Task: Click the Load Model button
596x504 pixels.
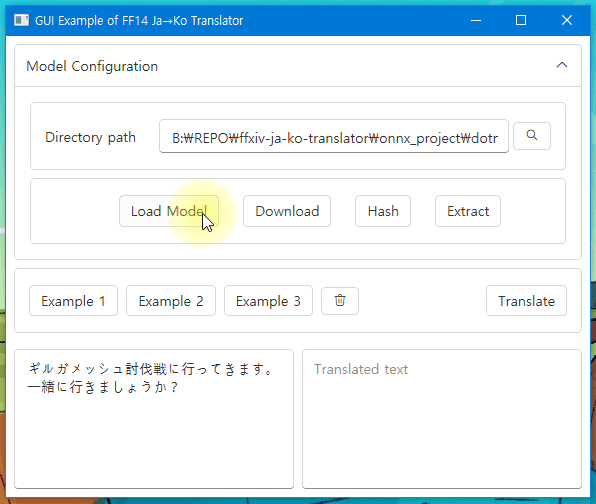Action: pos(169,211)
